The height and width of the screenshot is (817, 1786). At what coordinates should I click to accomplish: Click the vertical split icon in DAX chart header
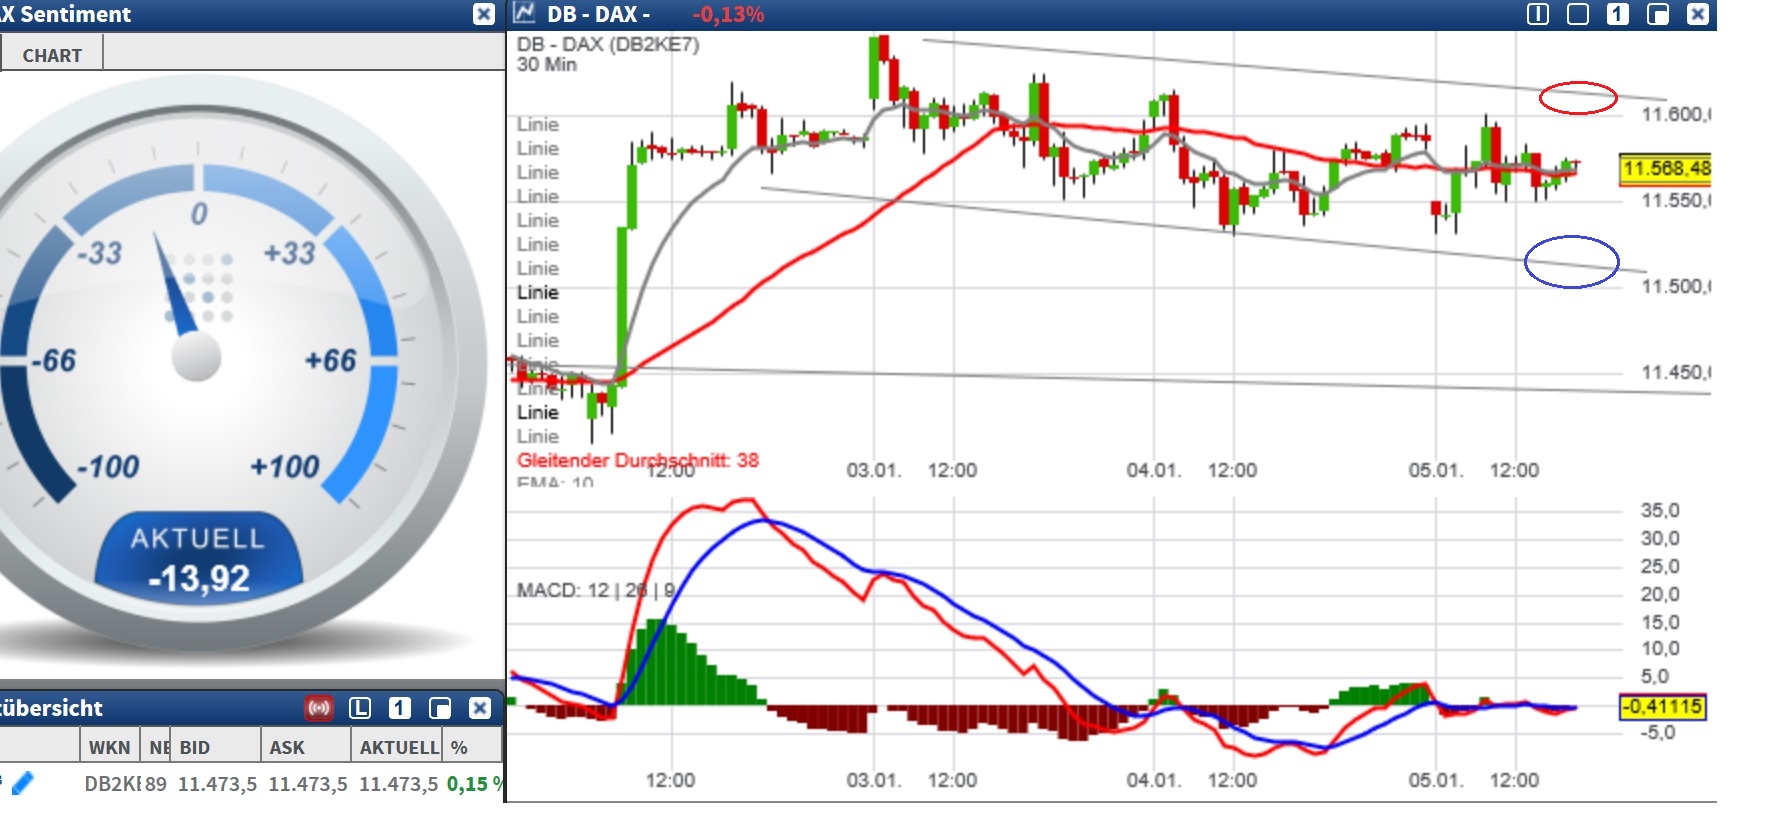1538,14
